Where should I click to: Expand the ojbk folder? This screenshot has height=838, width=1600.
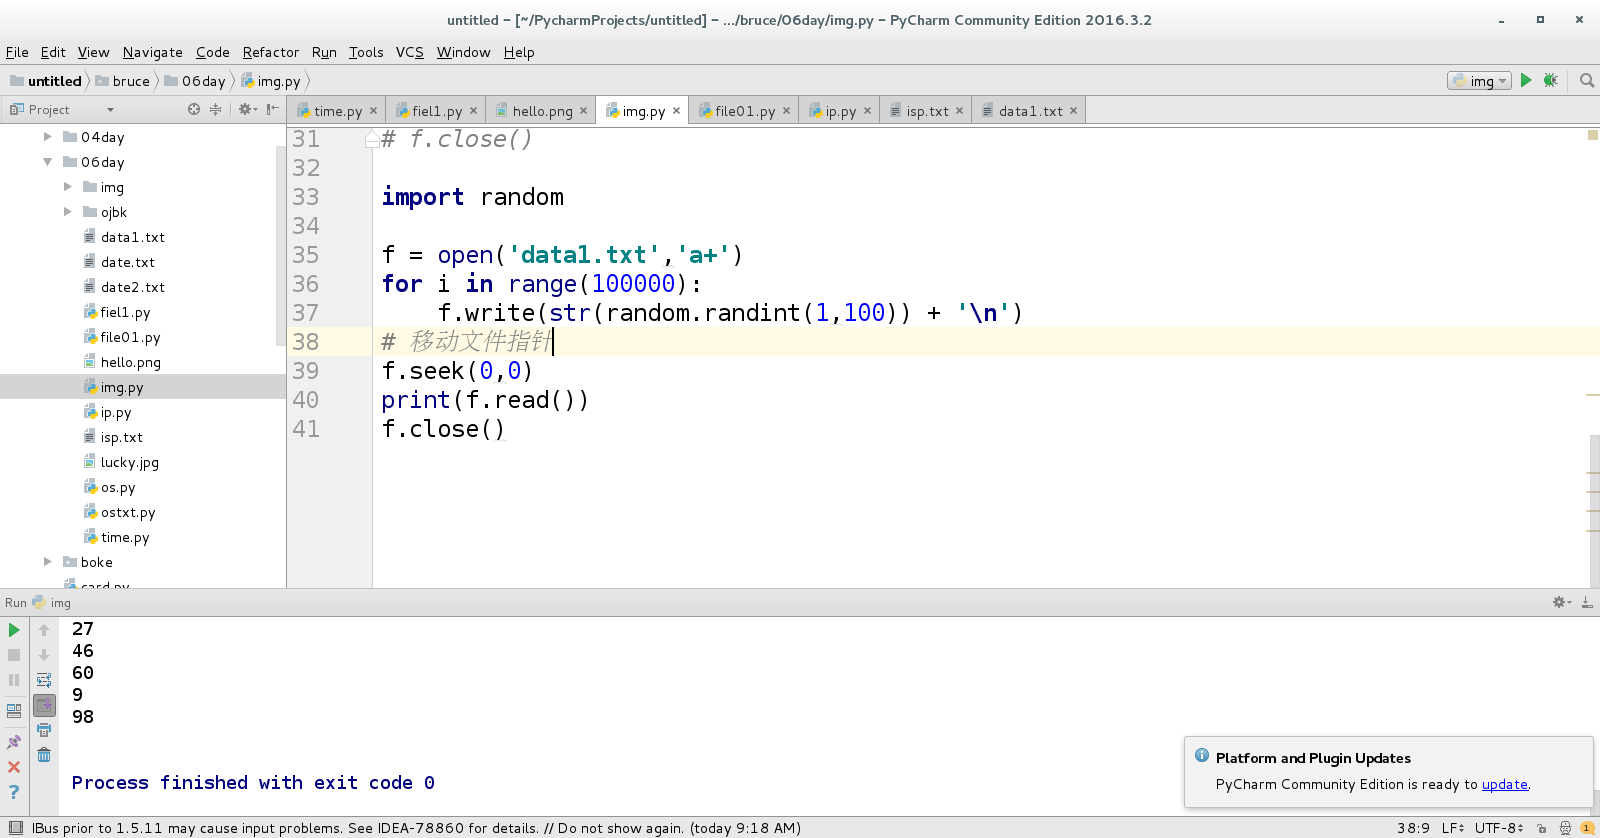tap(67, 212)
